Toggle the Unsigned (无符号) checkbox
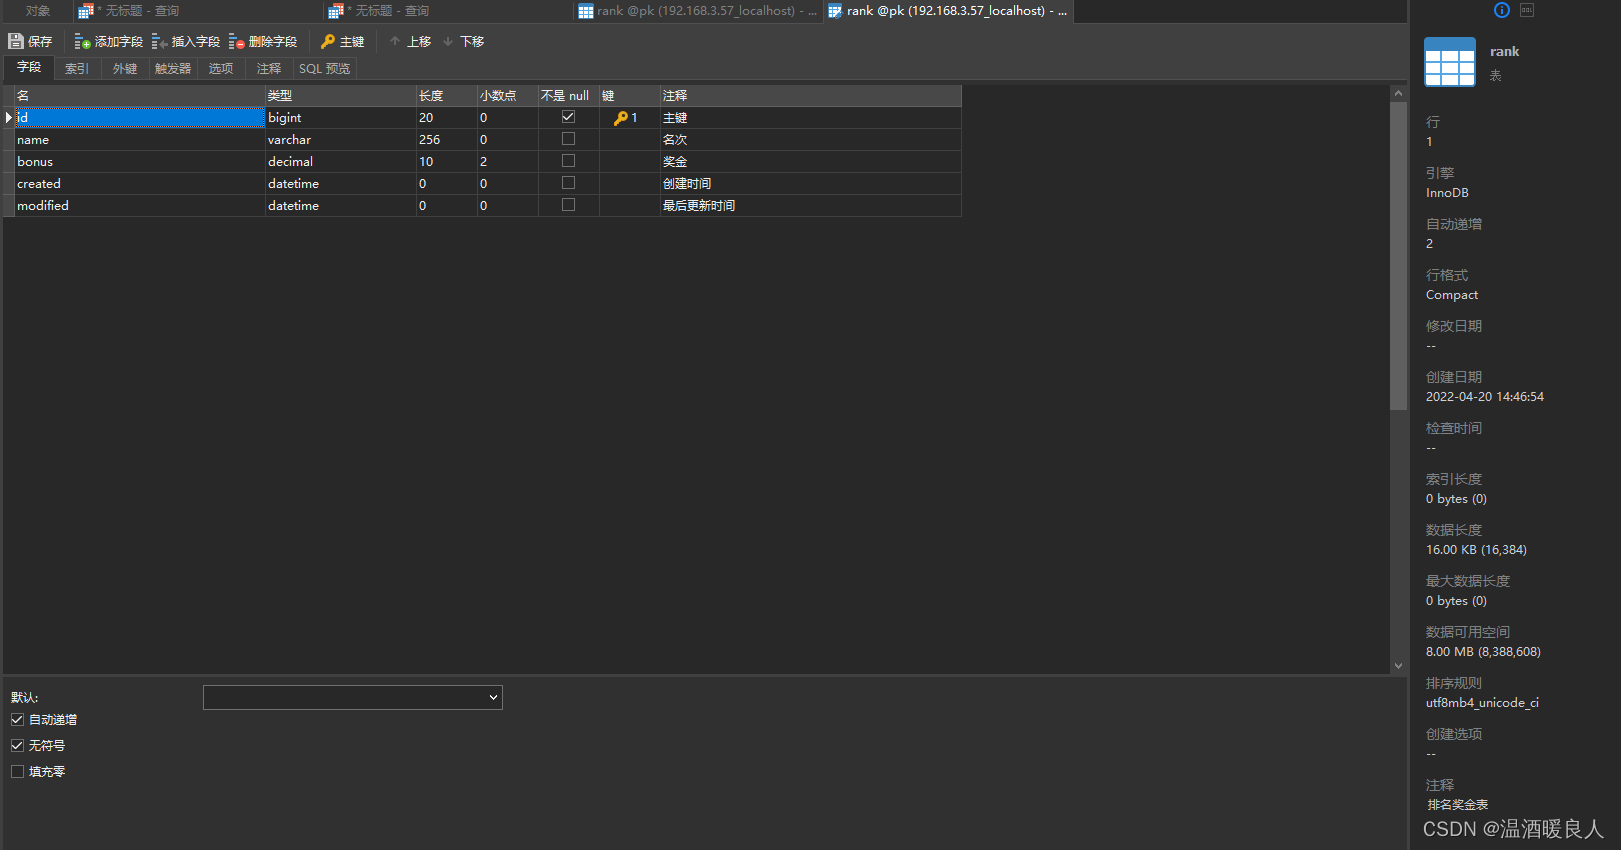 click(17, 746)
